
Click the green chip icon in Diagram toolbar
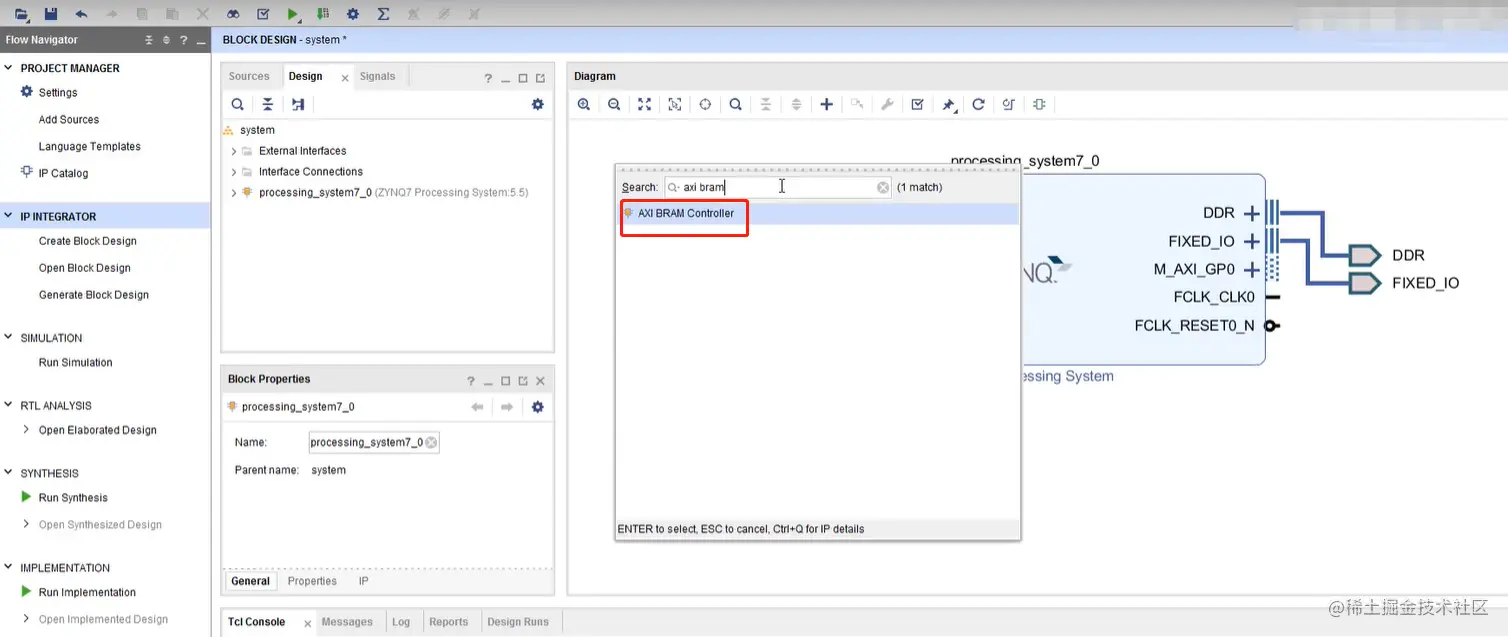(x=1039, y=104)
